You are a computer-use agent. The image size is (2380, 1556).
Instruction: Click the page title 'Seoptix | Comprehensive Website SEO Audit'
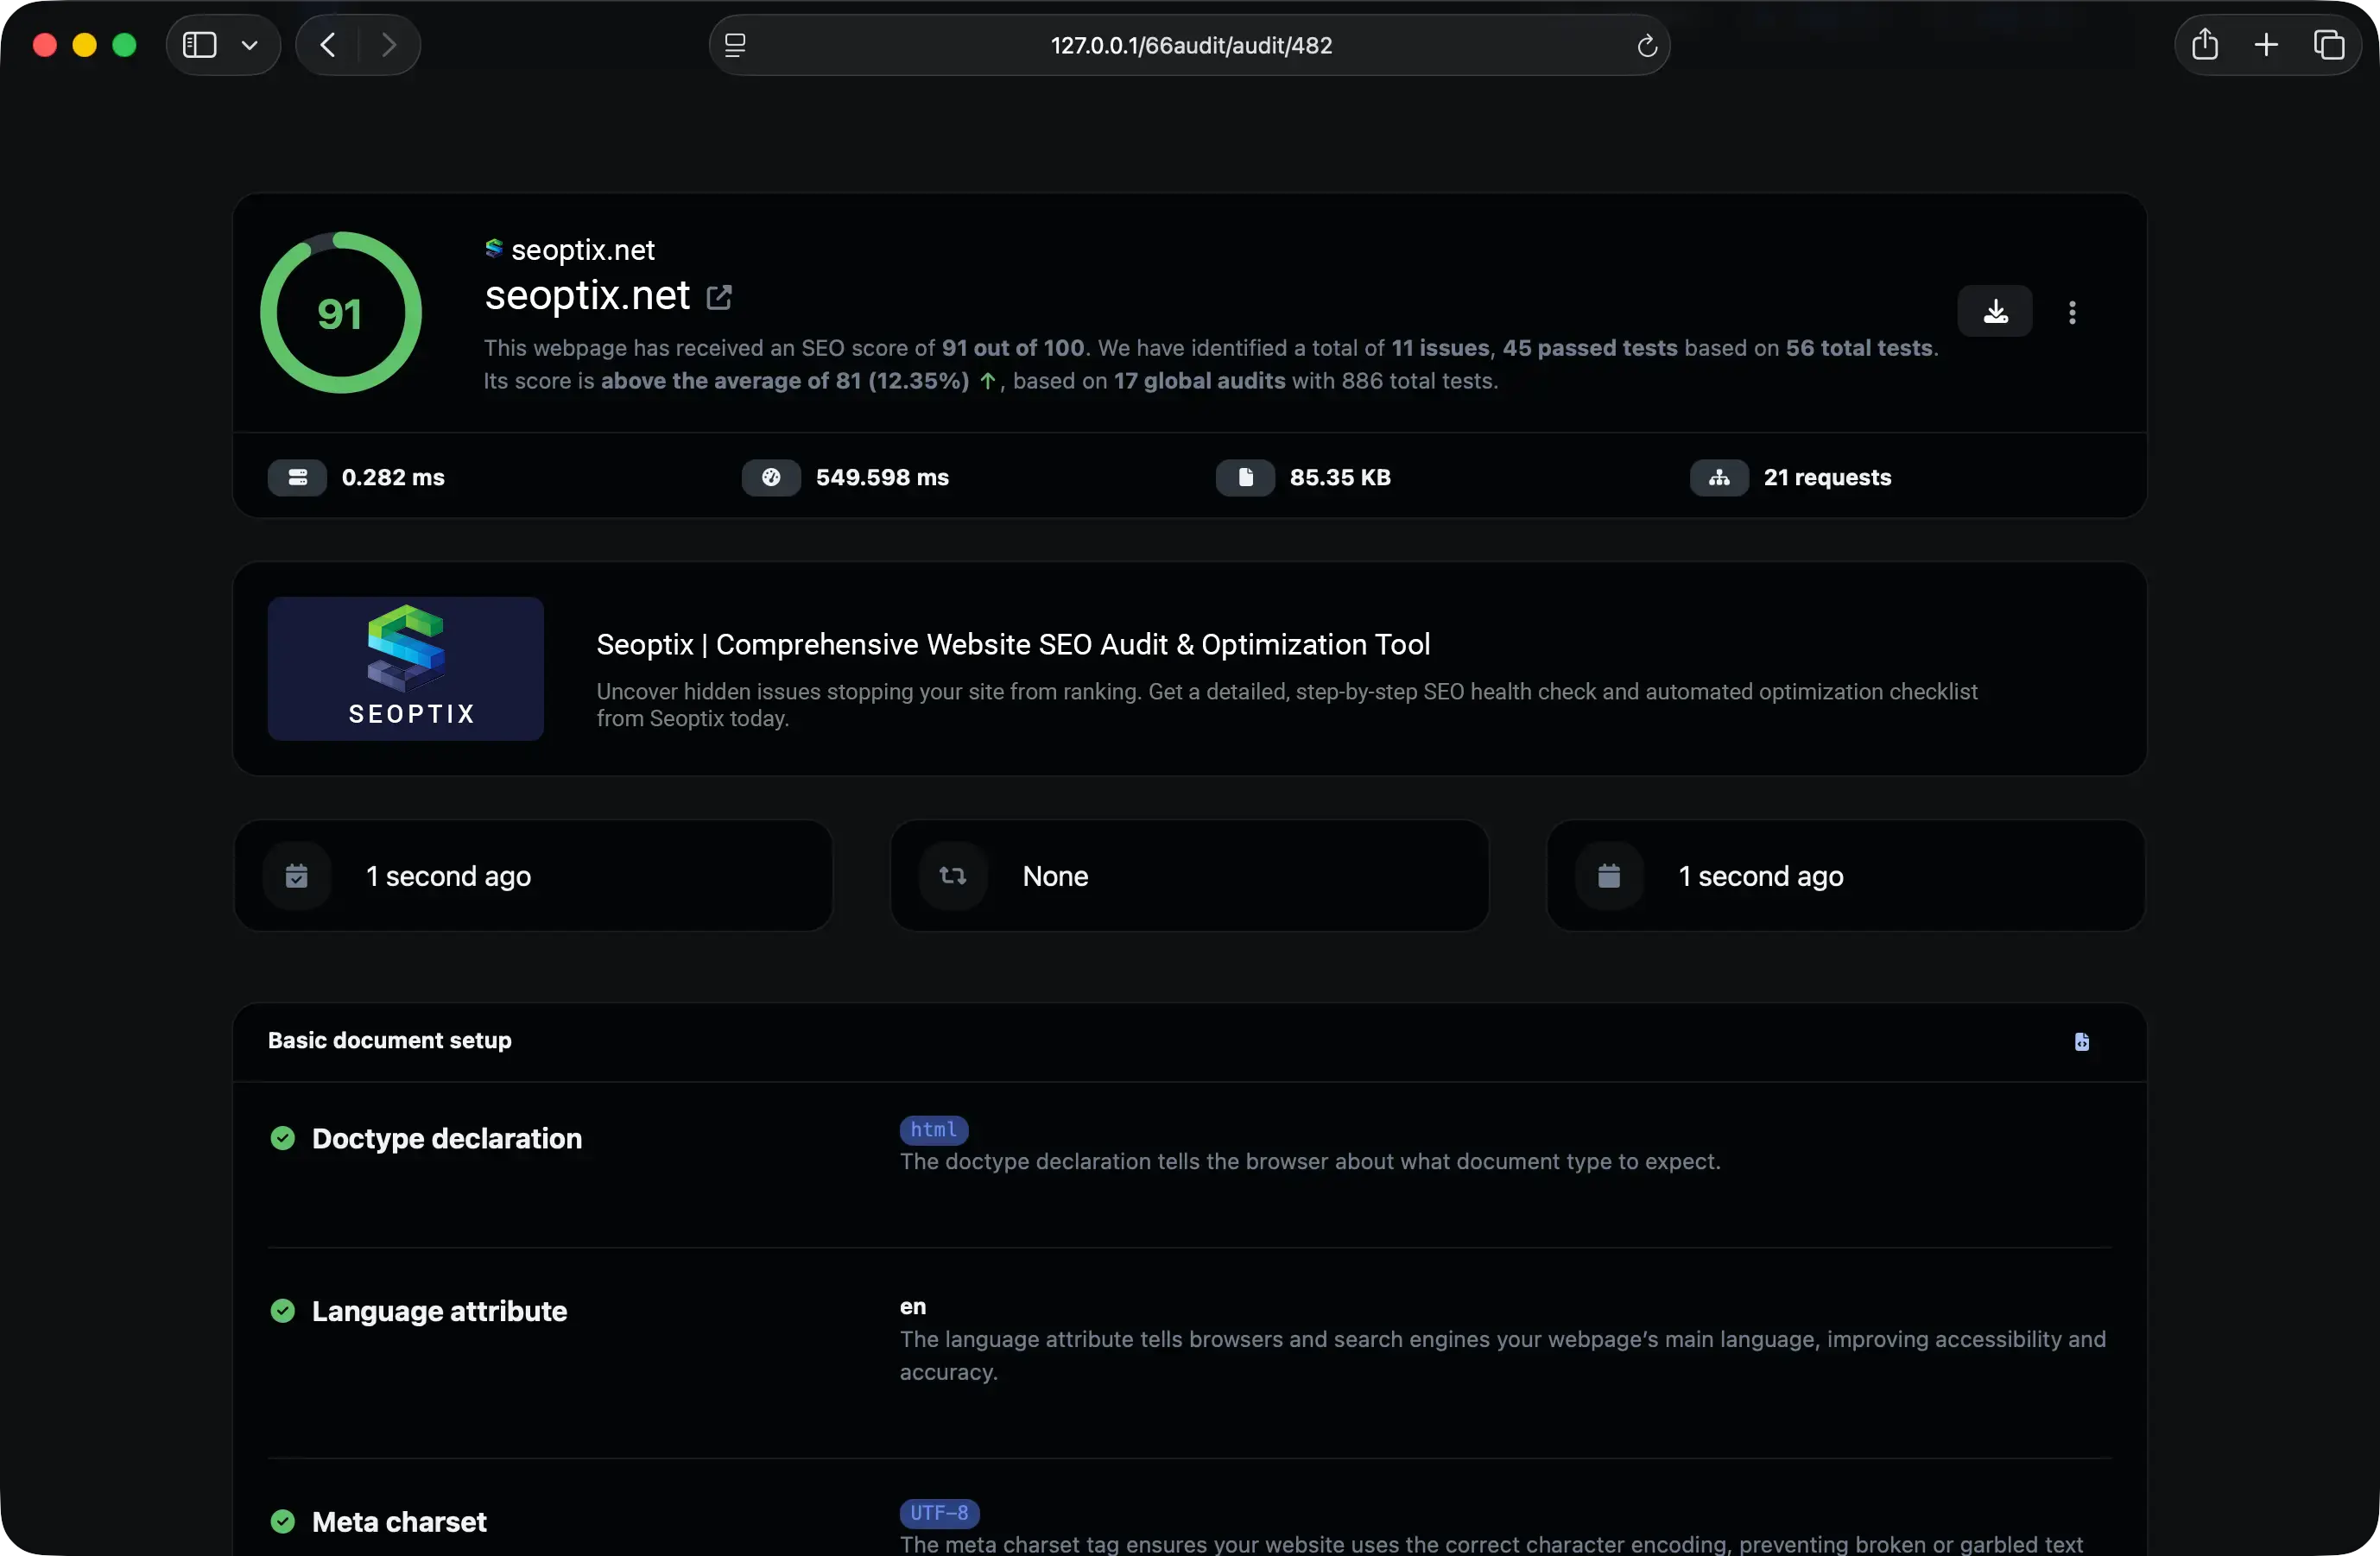[1013, 644]
